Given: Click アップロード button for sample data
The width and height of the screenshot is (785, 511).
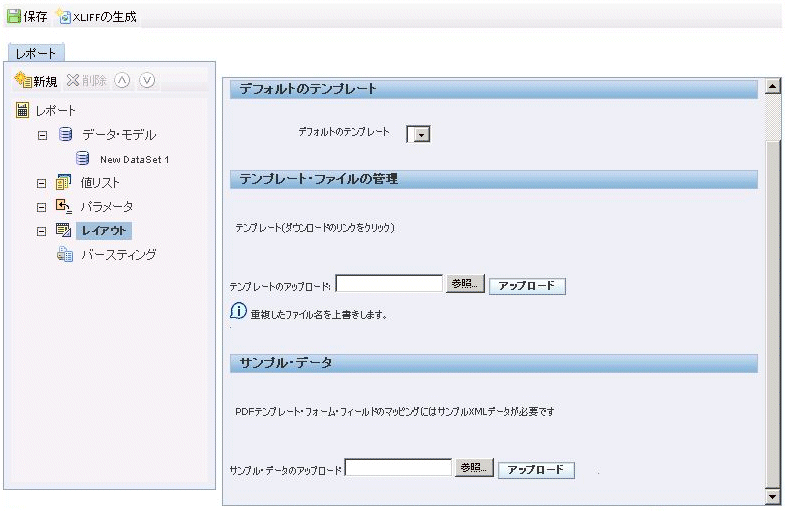Looking at the screenshot, I should (536, 470).
